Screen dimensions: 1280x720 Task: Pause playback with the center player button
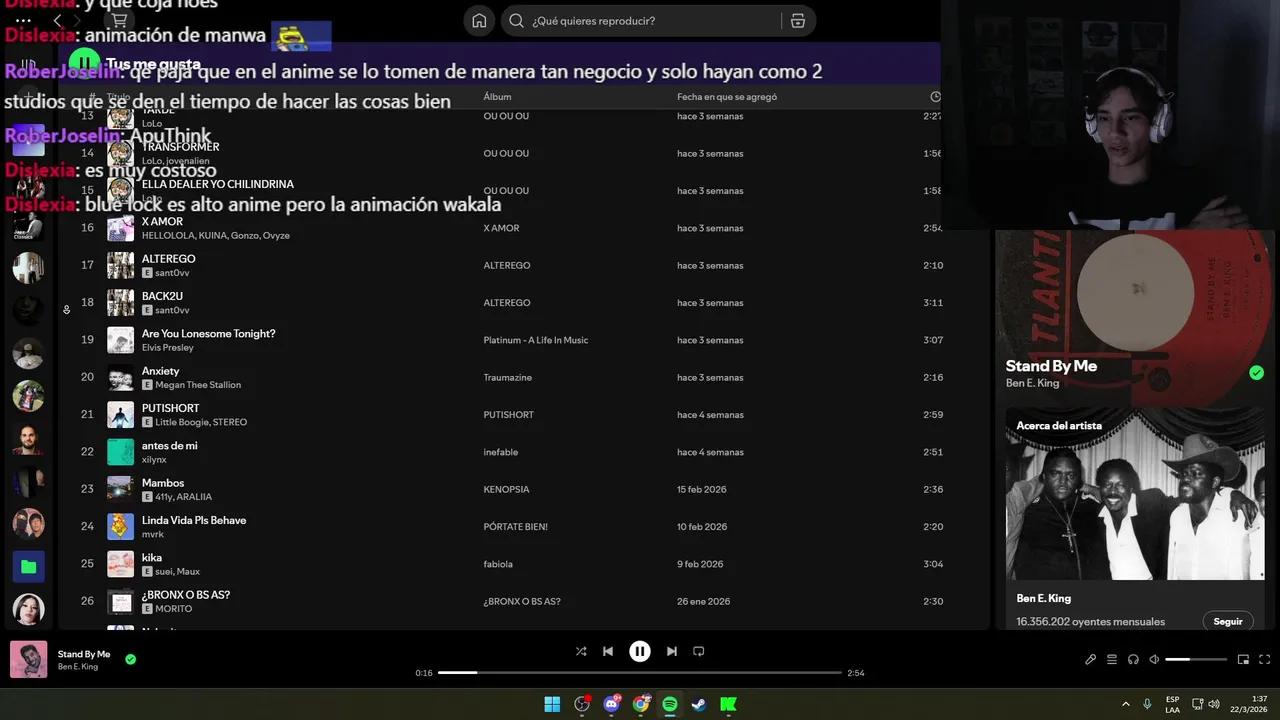pos(640,651)
